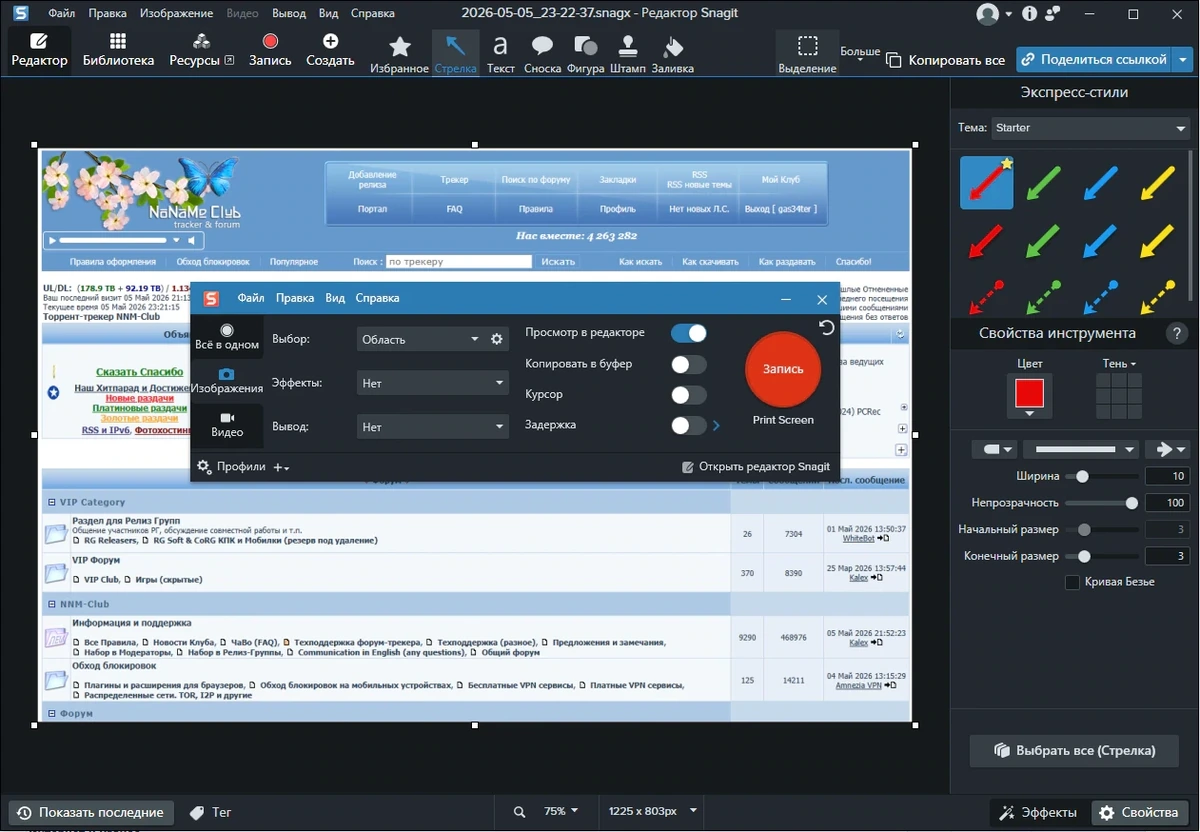Toggle the Cursor (Курсор) switch

pyautogui.click(x=688, y=395)
